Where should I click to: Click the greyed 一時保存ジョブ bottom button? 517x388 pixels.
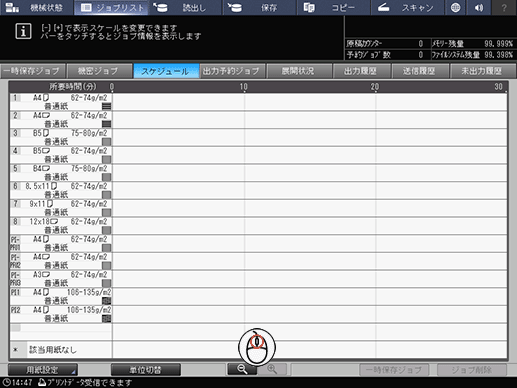coord(394,370)
